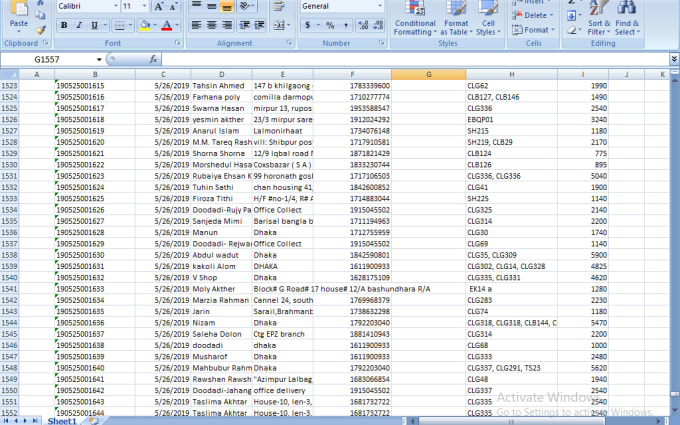Toggle Center text alignment
The width and height of the screenshot is (680, 425).
pos(212,25)
